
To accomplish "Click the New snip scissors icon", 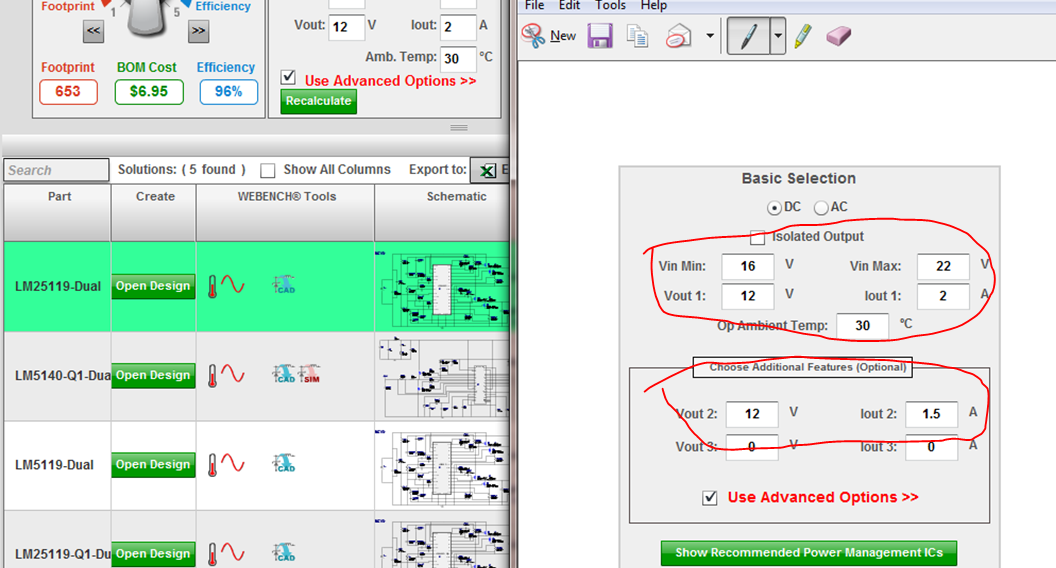I will pos(533,35).
